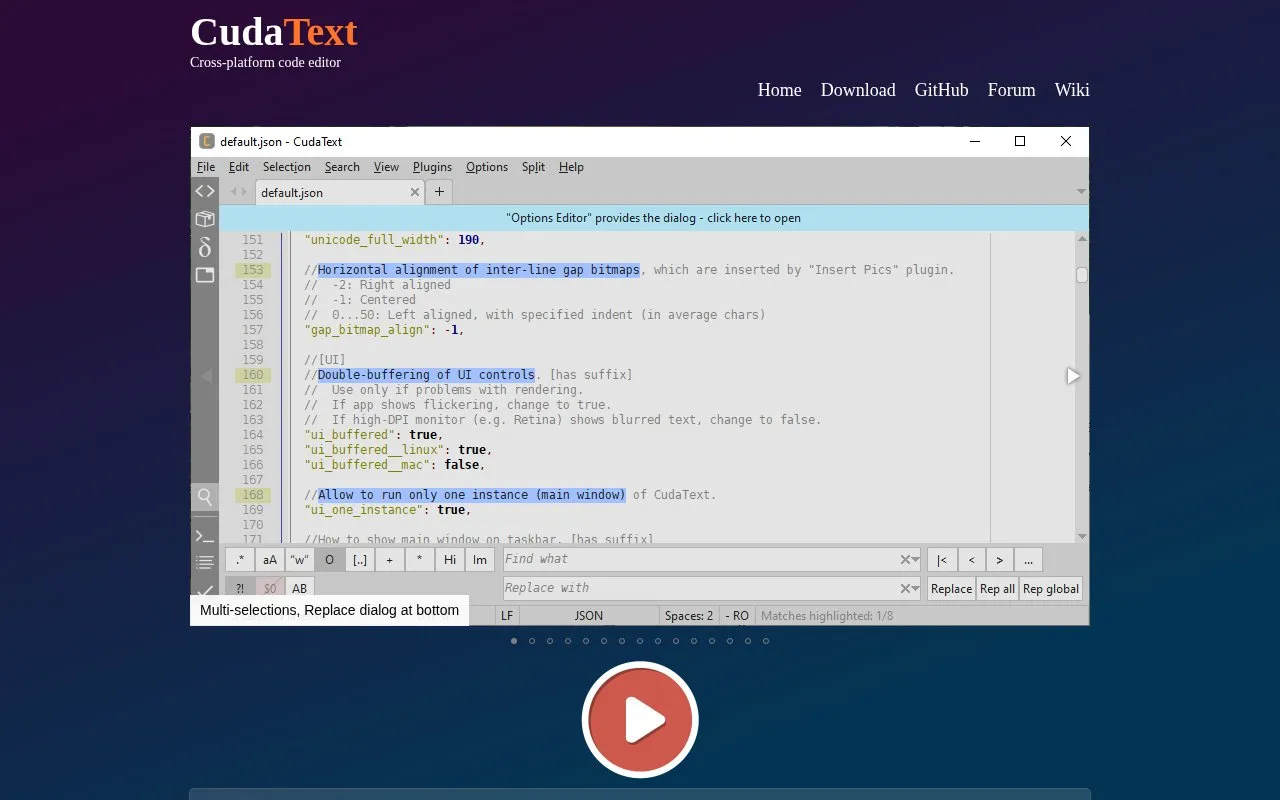Clear the Find what field
The height and width of the screenshot is (800, 1280).
(905, 560)
